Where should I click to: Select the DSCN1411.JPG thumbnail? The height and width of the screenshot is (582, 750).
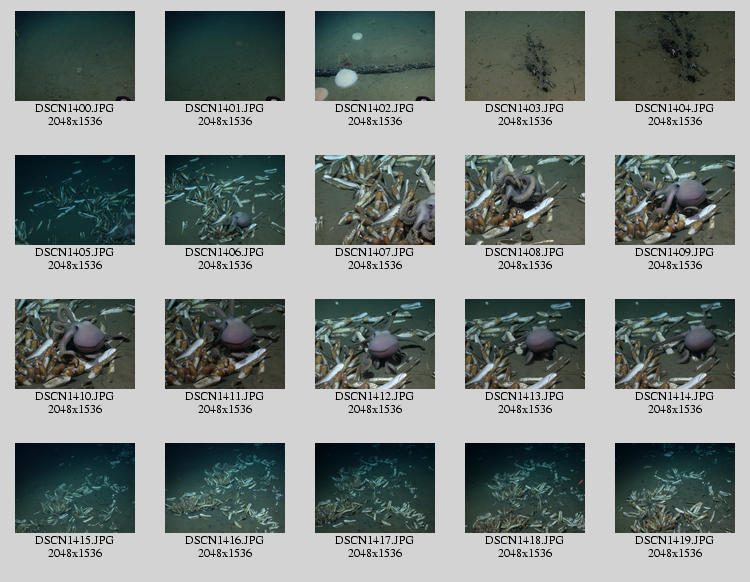pos(225,344)
